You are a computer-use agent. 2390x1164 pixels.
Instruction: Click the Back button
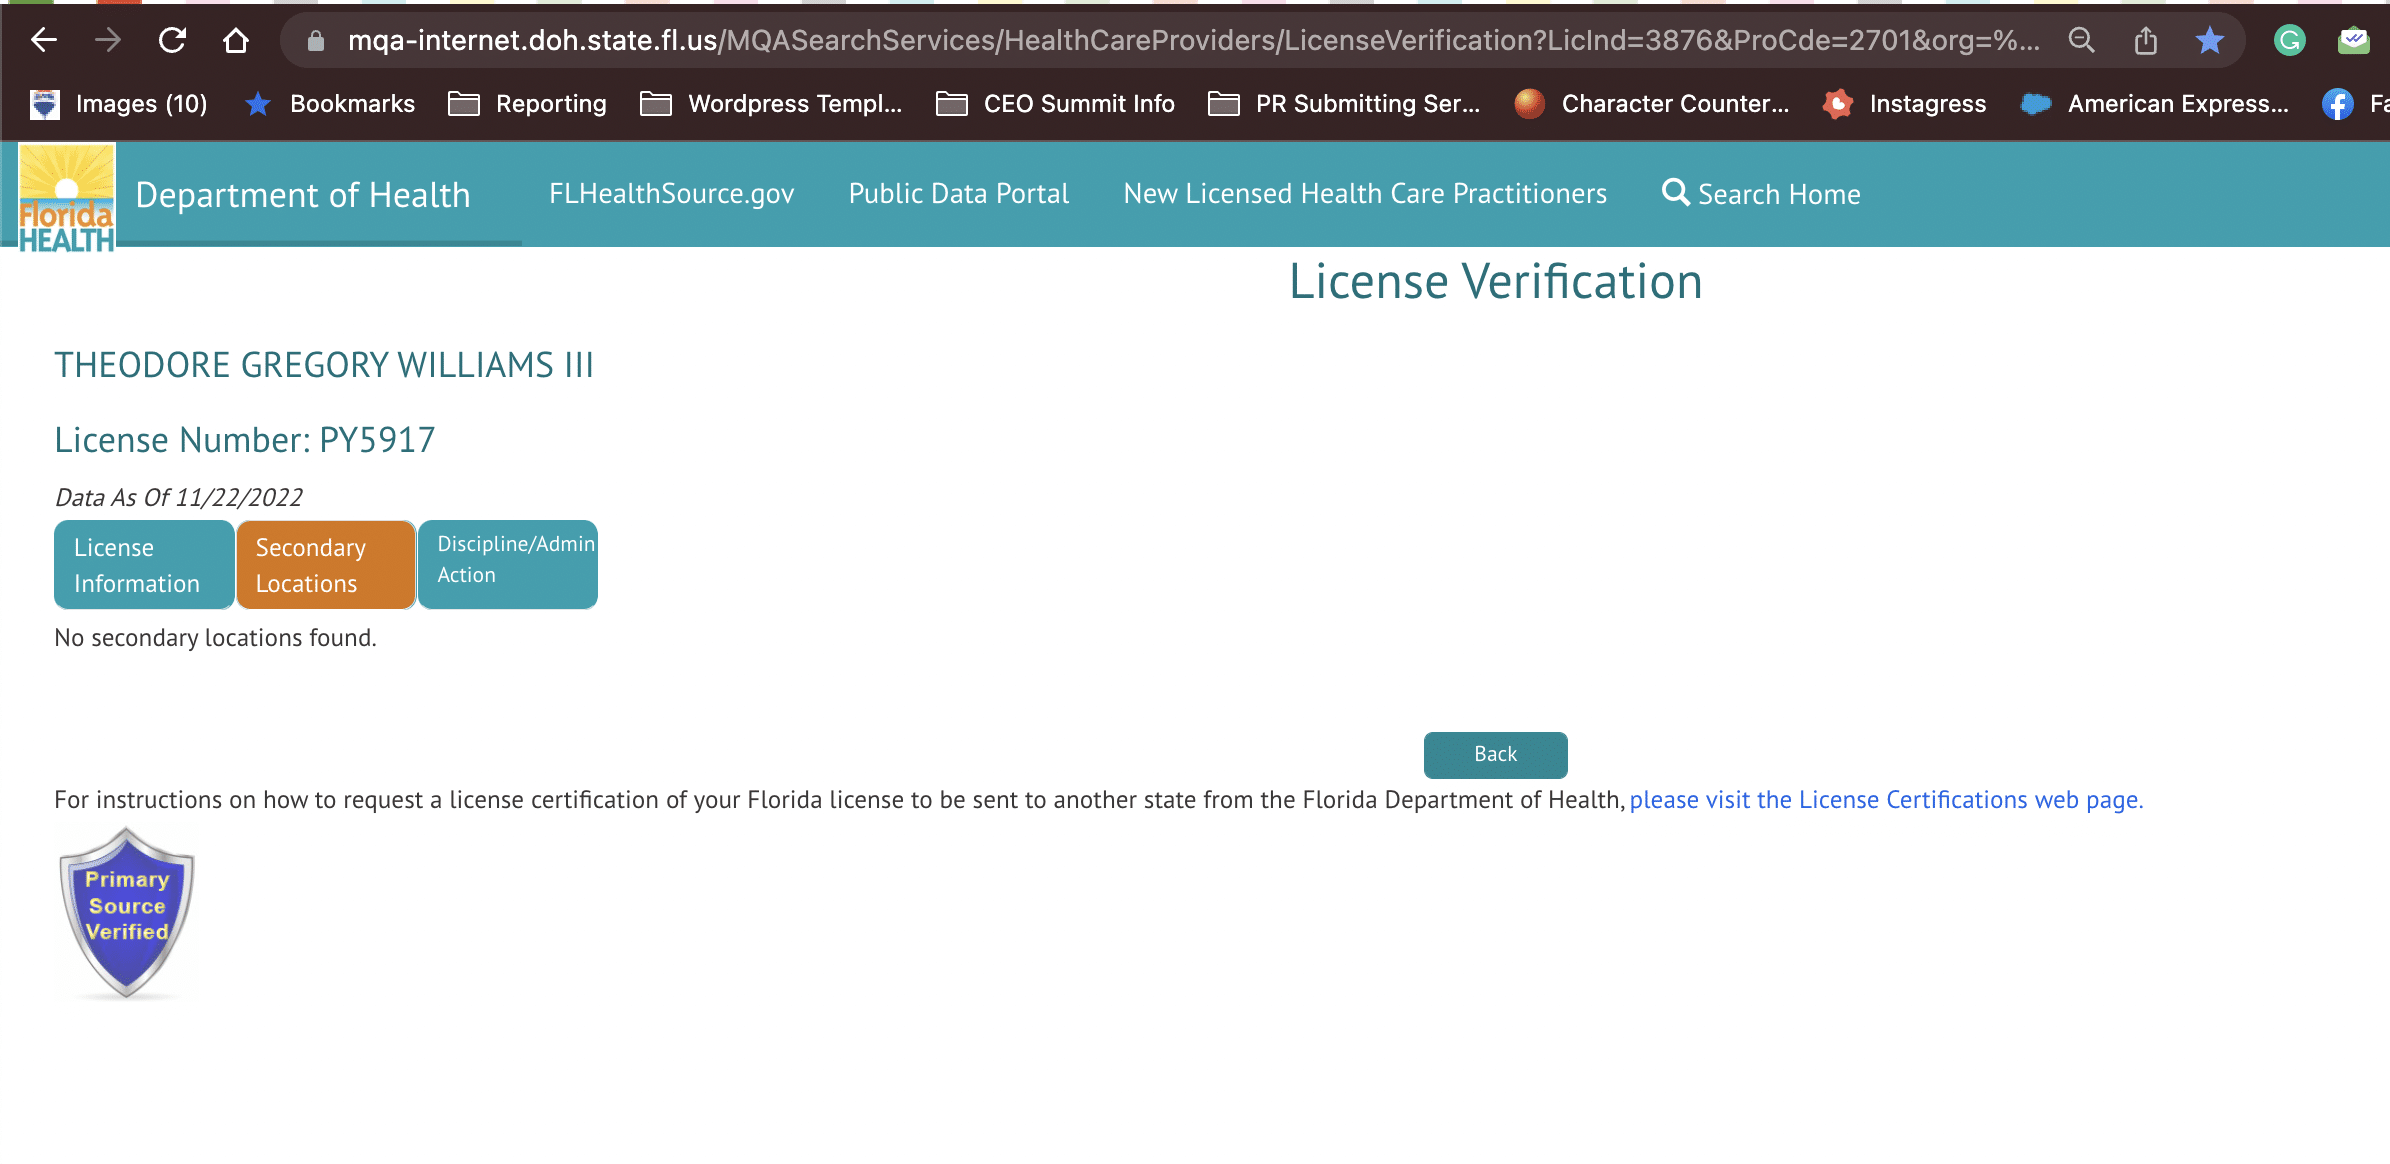point(1497,753)
